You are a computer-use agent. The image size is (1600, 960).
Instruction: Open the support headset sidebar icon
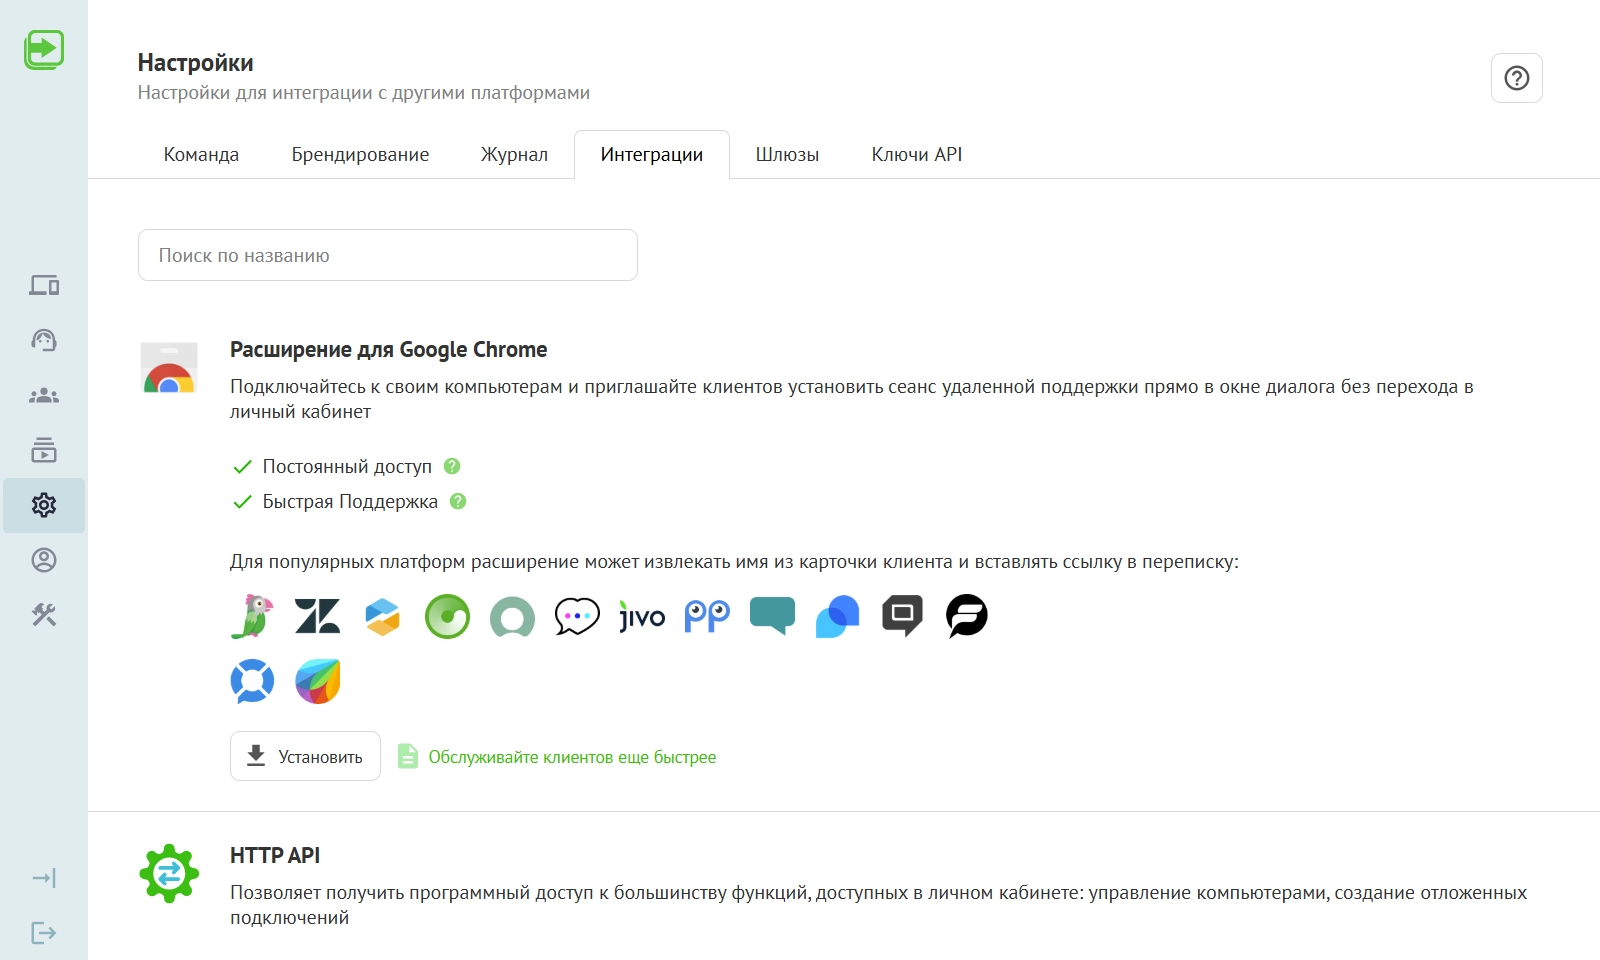[x=44, y=341]
